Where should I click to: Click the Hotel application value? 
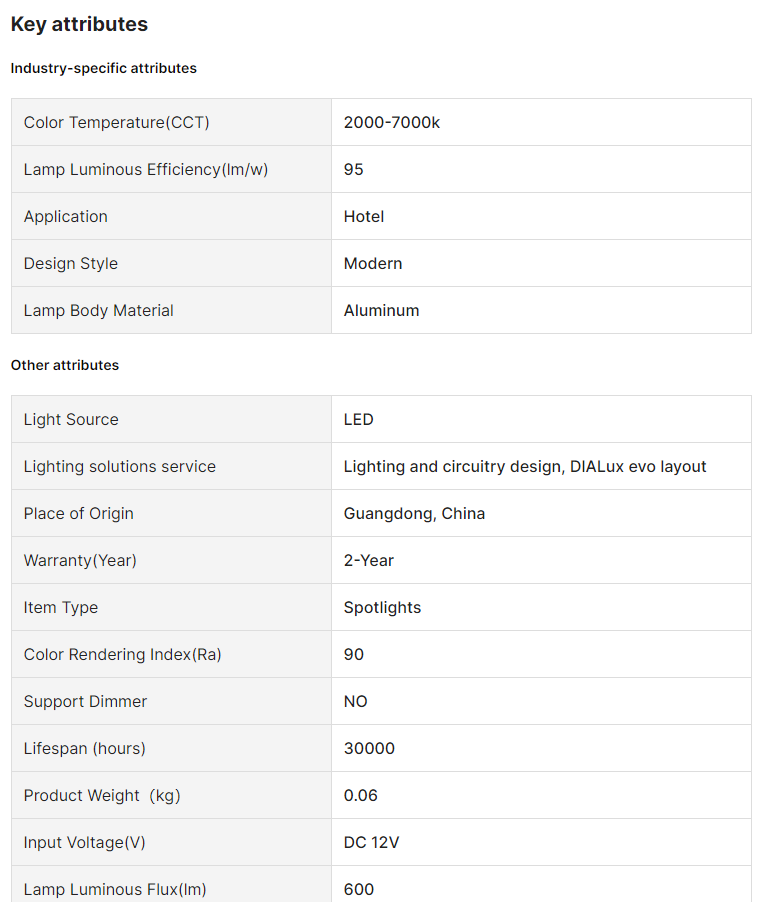[364, 216]
